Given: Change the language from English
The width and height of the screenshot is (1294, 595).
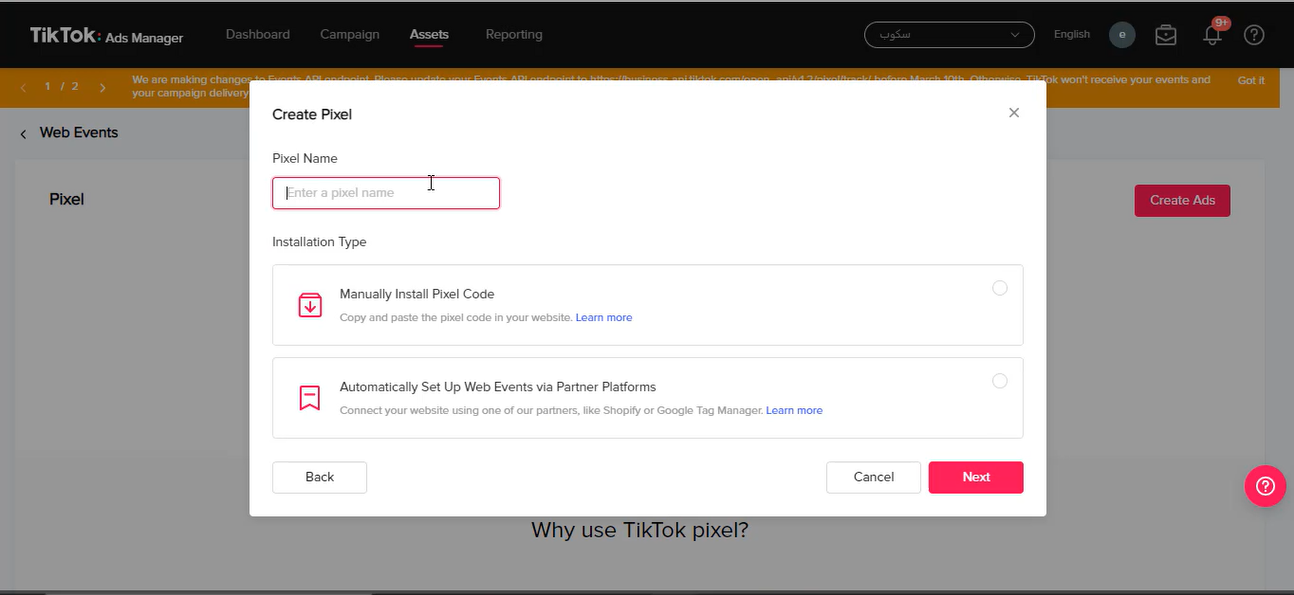Looking at the screenshot, I should 1072,34.
